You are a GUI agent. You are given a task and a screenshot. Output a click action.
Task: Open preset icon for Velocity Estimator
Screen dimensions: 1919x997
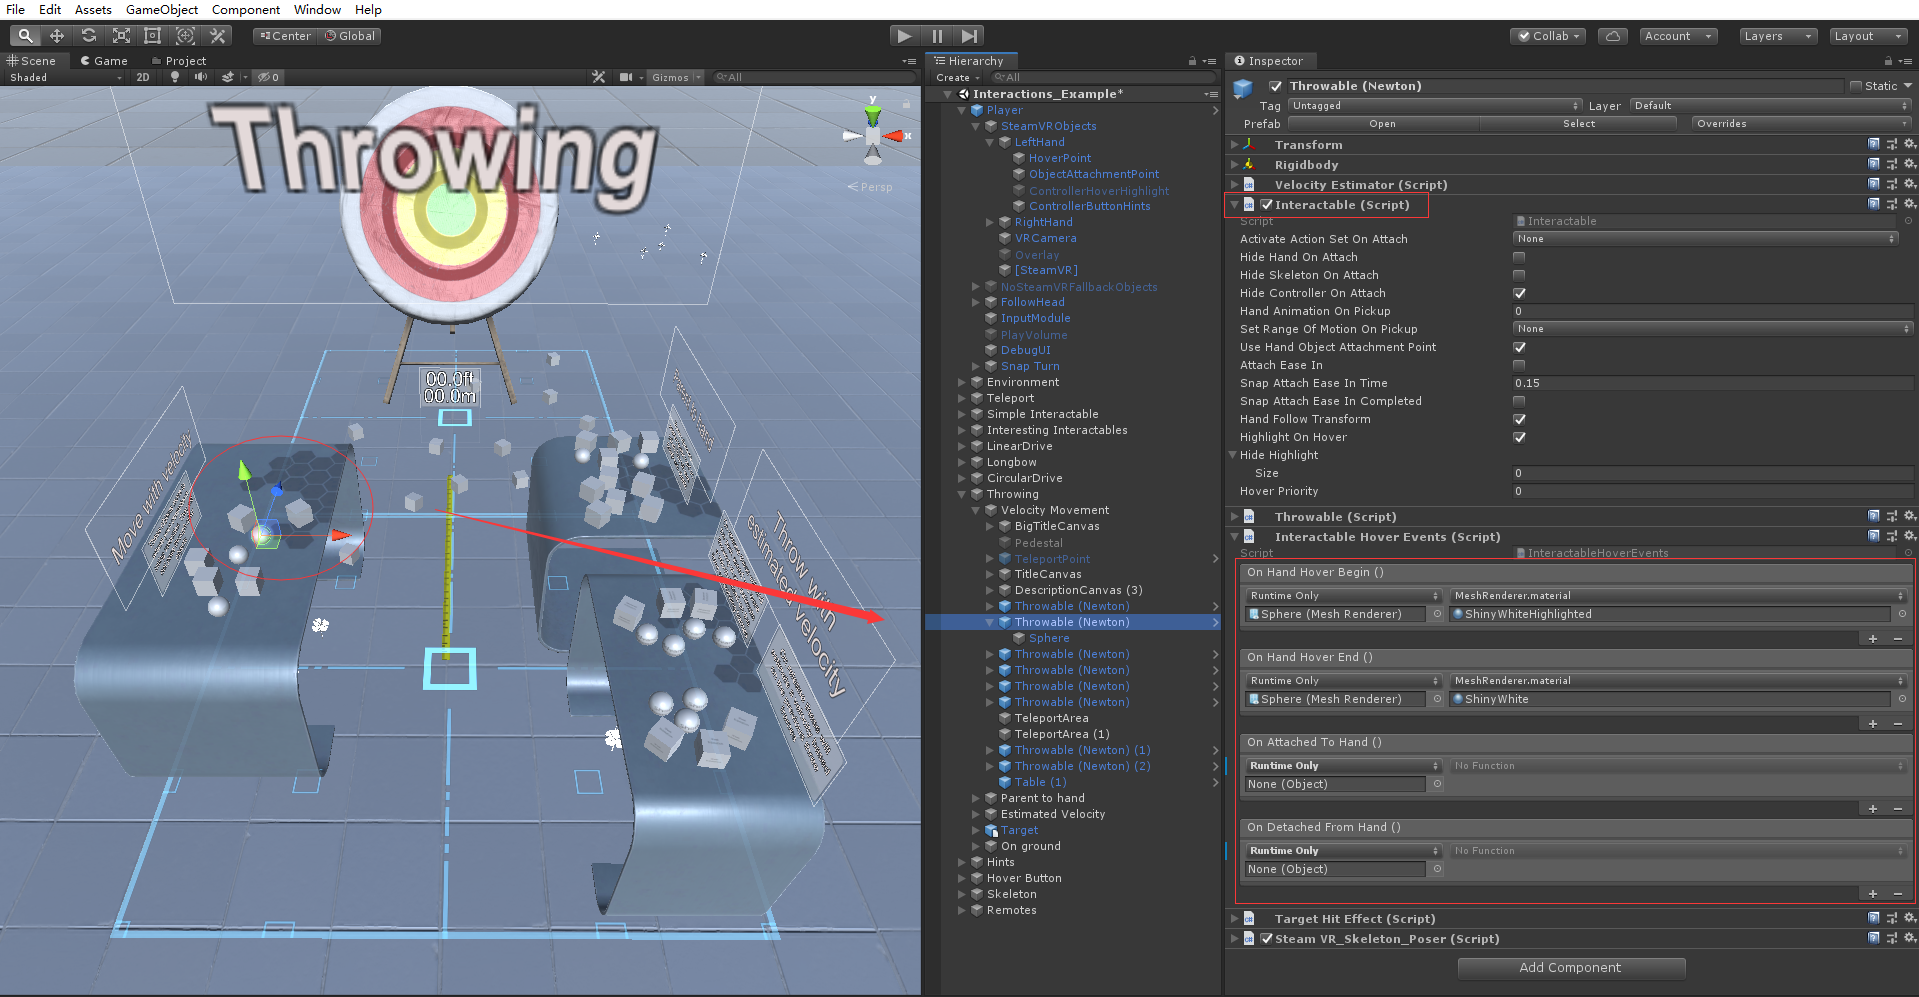[1891, 185]
